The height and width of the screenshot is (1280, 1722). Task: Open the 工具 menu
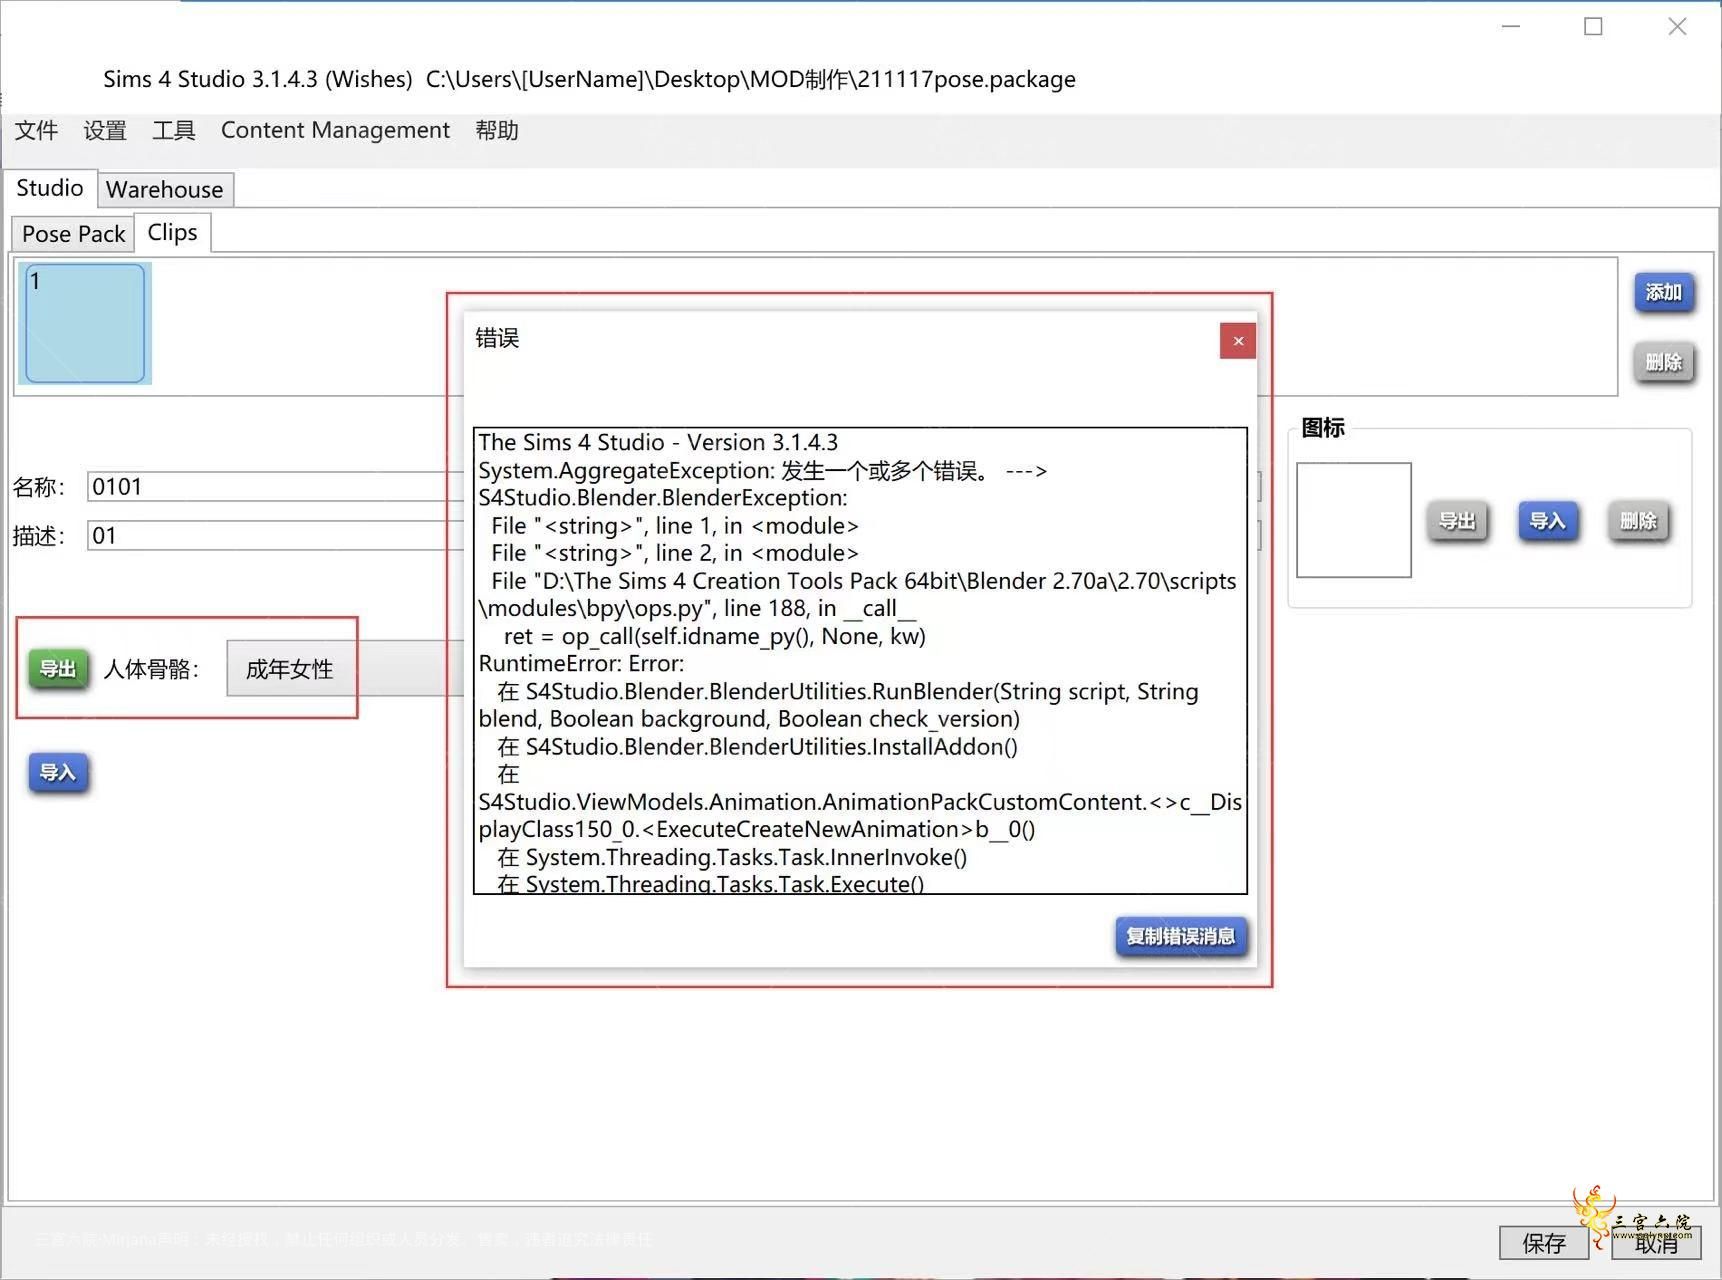point(174,130)
